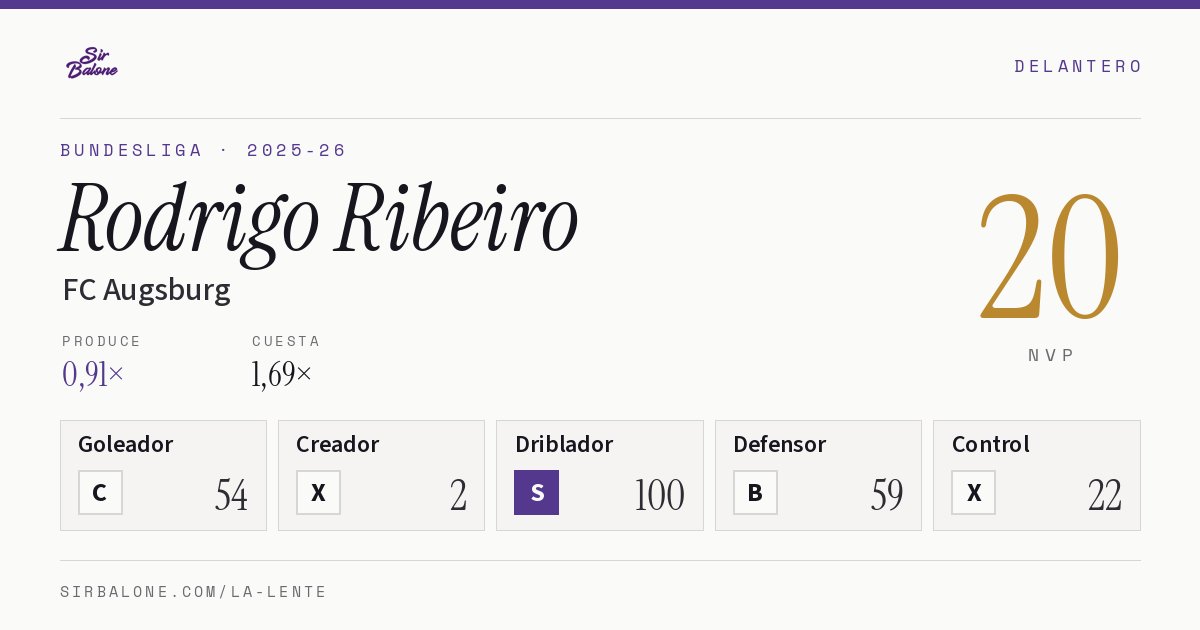Click the purple S badge in Driblador
1200x630 pixels.
(536, 492)
